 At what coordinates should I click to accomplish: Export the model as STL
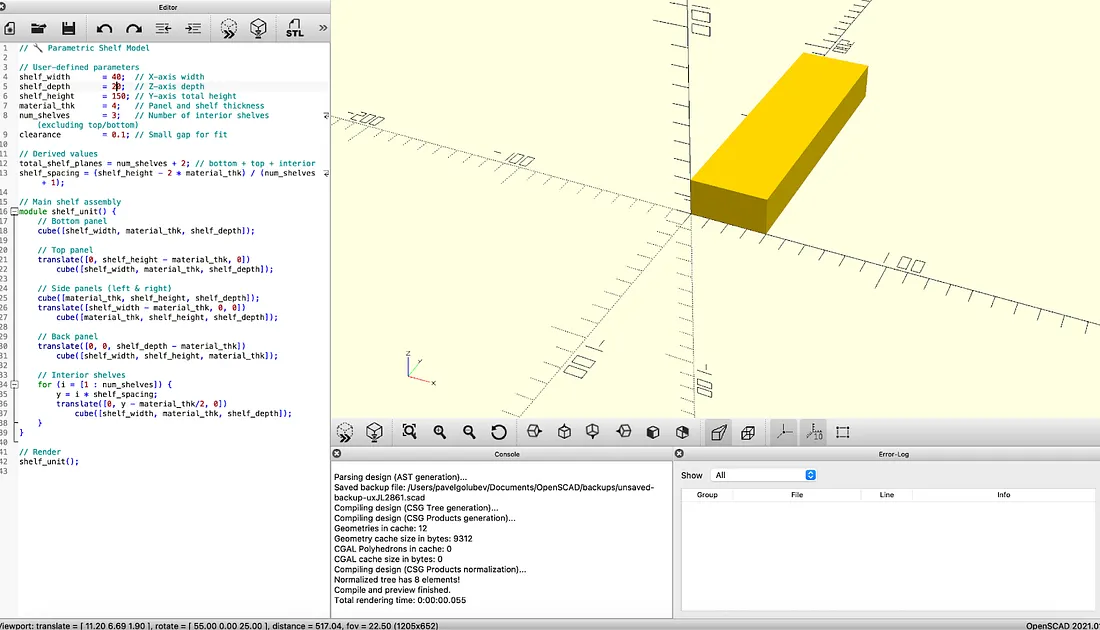tap(294, 28)
